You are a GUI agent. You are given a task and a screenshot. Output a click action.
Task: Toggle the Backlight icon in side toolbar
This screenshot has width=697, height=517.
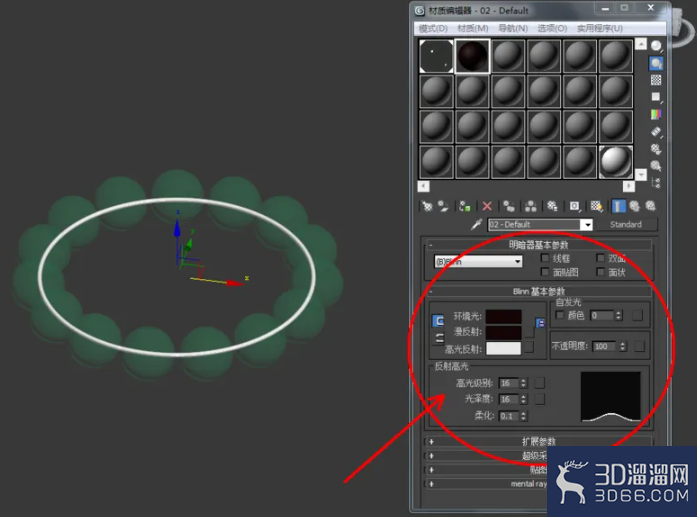point(656,63)
